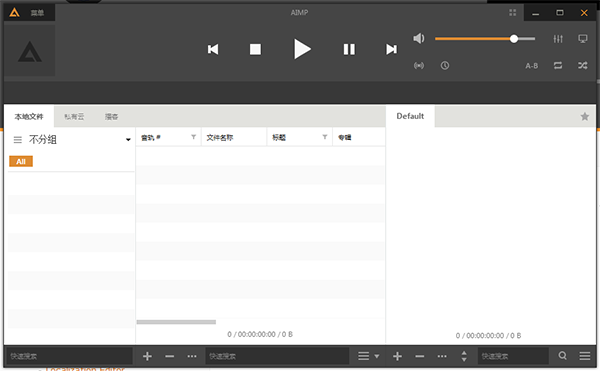This screenshot has width=600, height=371.
Task: Add tracks to playlist with plus icon
Action: pyautogui.click(x=397, y=356)
